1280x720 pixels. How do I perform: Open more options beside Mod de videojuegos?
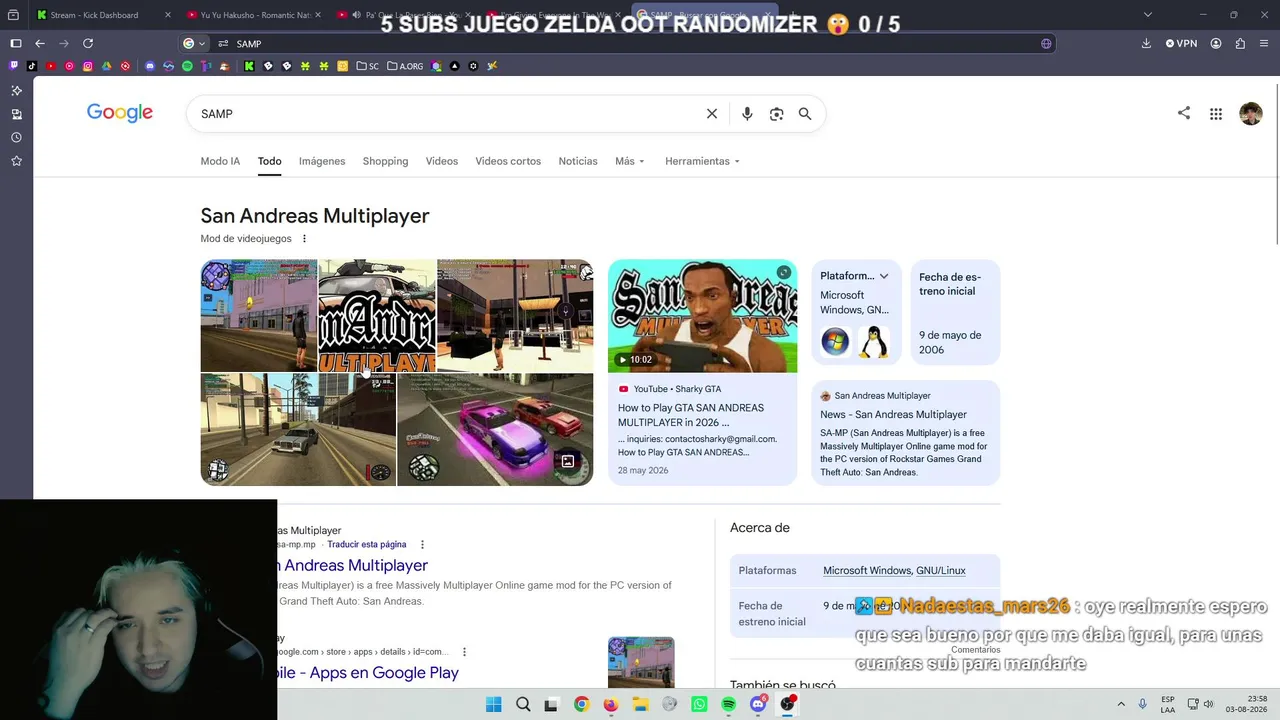pyautogui.click(x=305, y=239)
